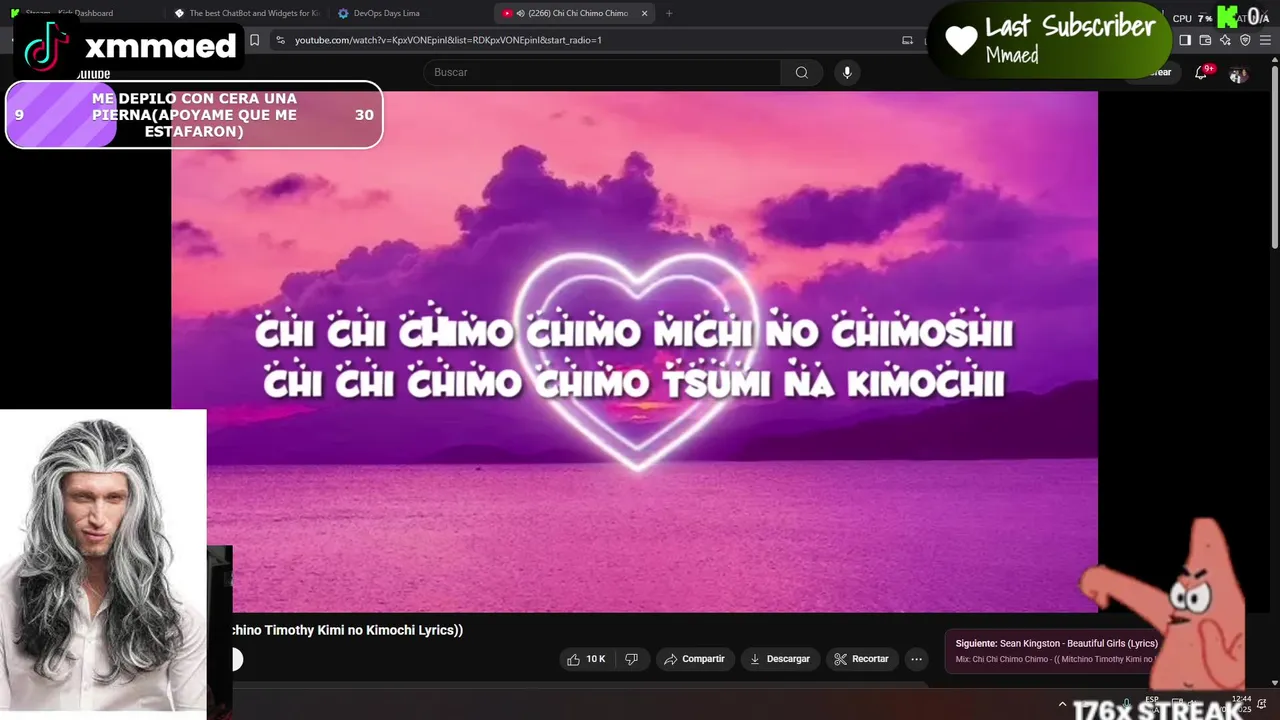This screenshot has width=1280, height=720.
Task: Toggle the browser sidebar panel icon
Action: 1185,40
